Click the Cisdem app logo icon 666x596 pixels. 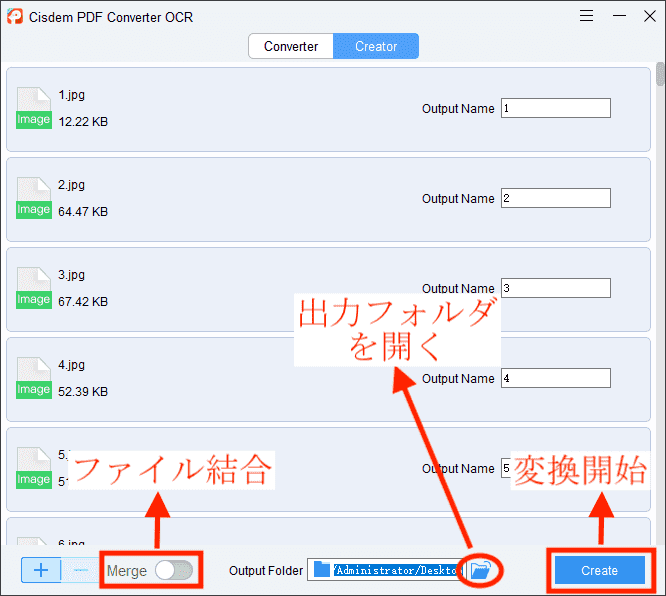(15, 17)
